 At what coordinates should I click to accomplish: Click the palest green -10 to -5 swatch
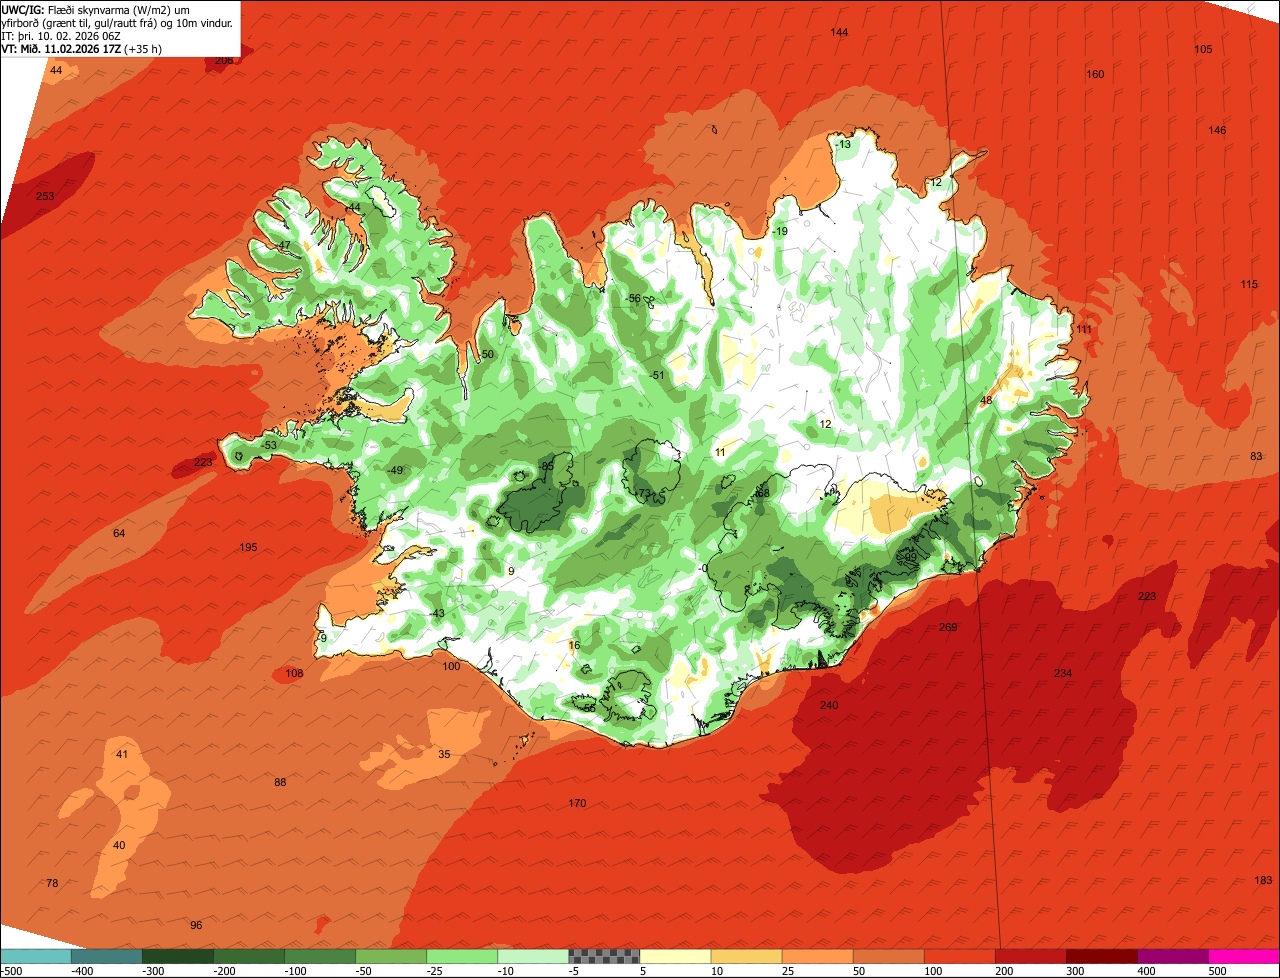tap(532, 956)
